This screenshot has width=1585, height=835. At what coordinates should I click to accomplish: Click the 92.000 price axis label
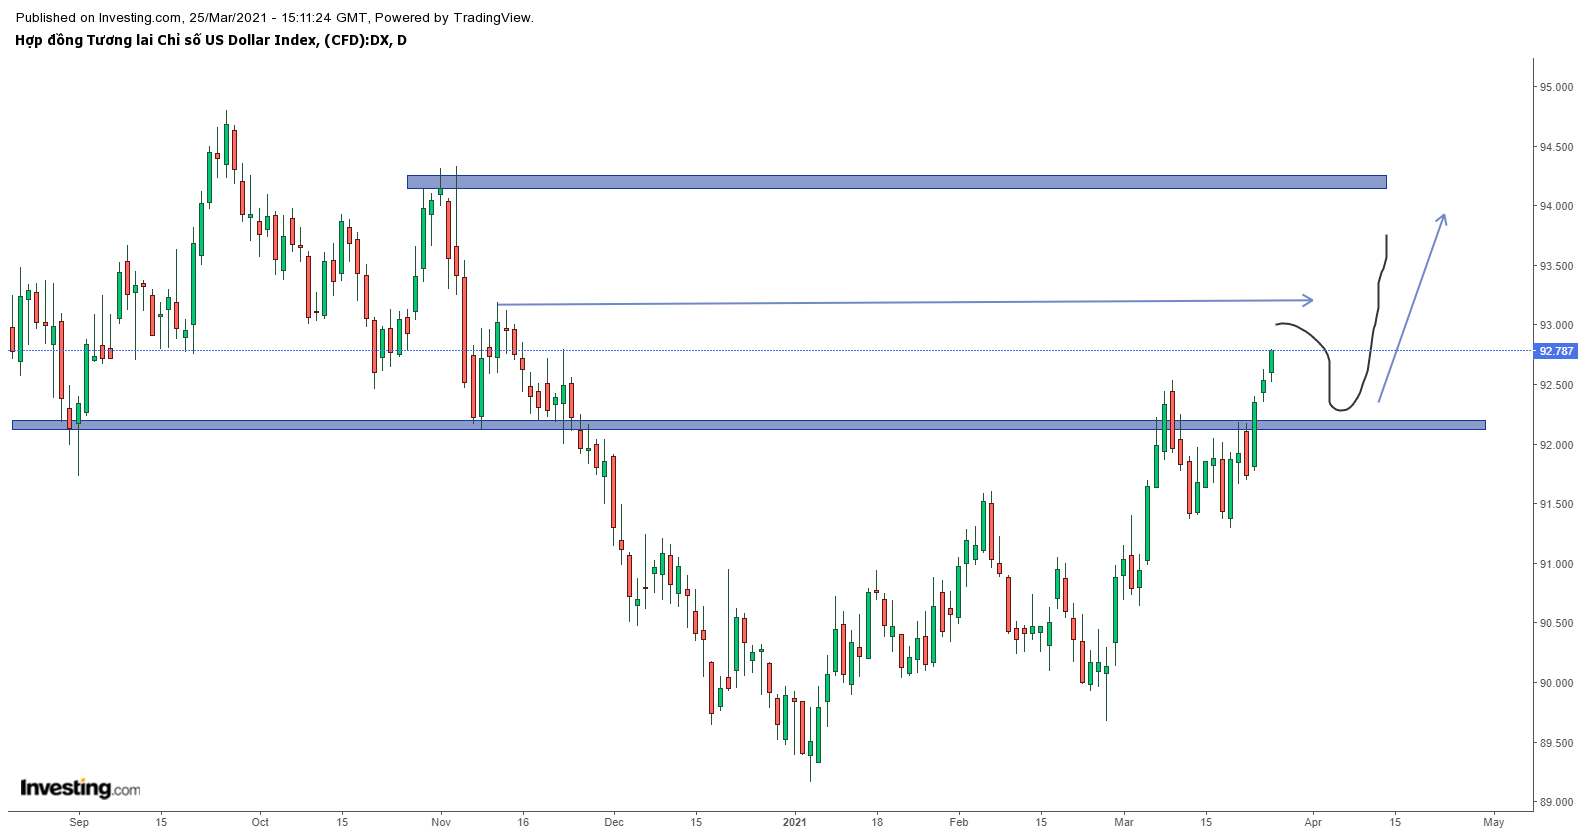[x=1556, y=445]
